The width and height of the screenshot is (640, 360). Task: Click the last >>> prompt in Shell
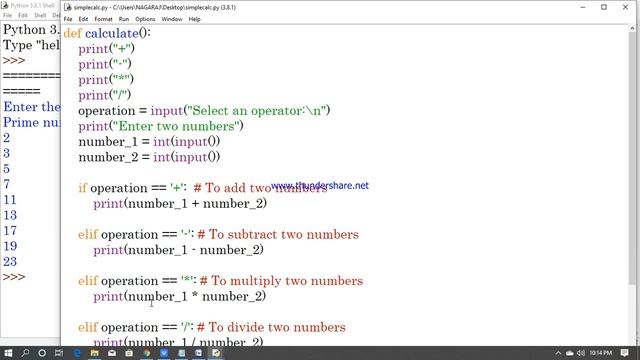click(14, 277)
